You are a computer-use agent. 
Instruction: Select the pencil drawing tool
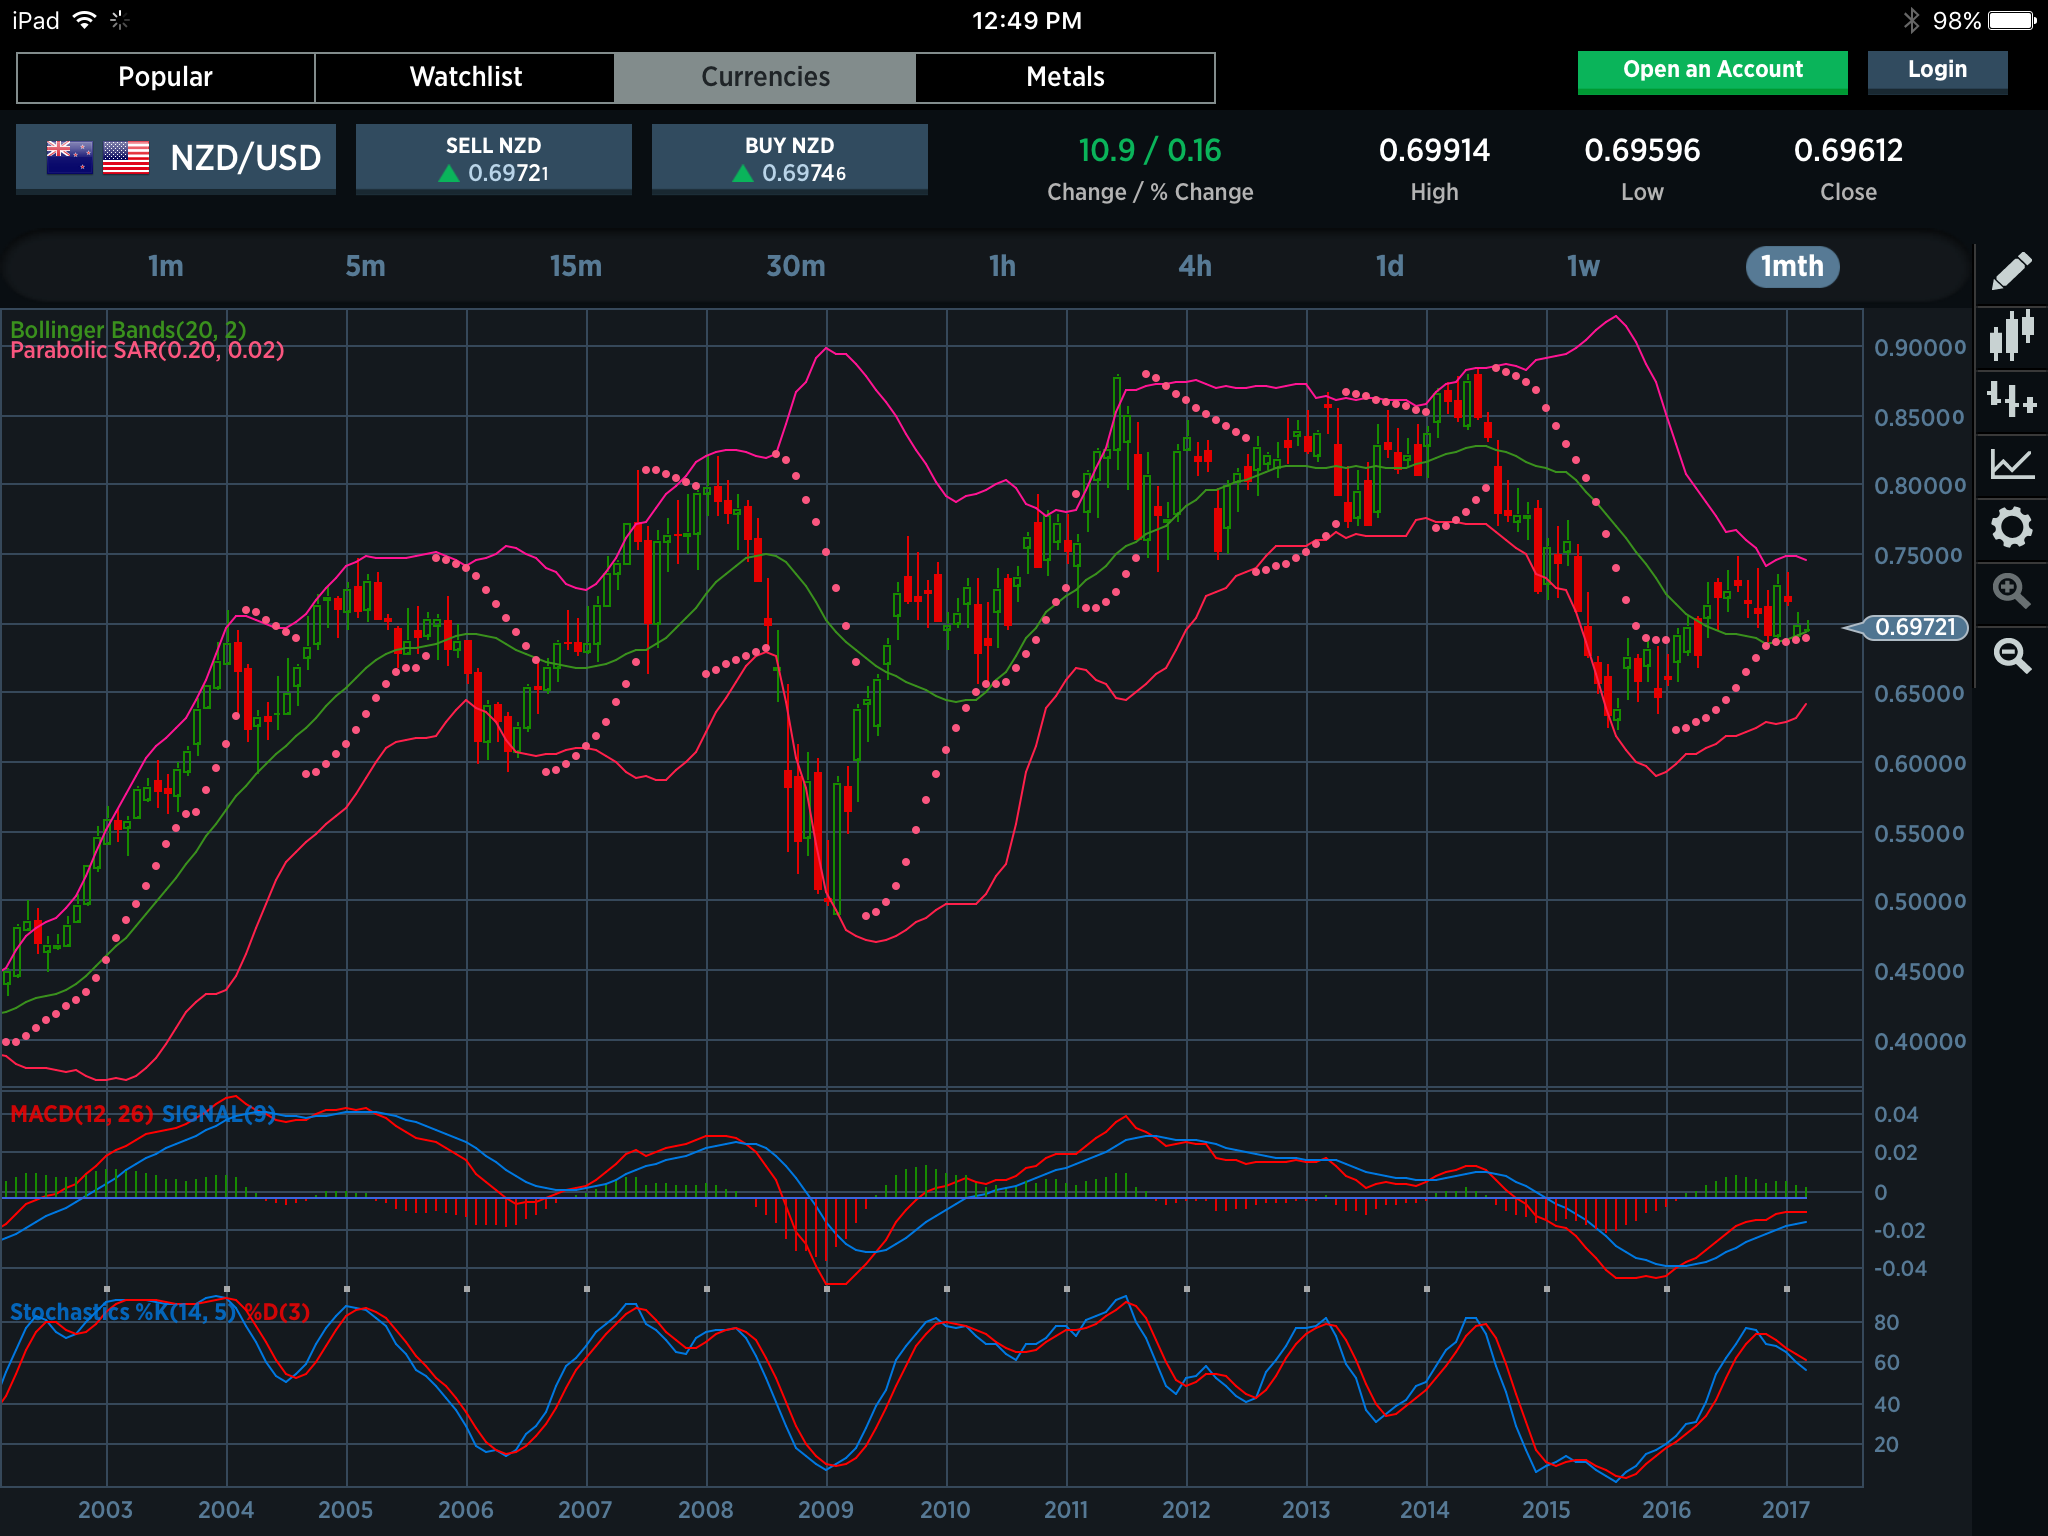[x=2011, y=271]
